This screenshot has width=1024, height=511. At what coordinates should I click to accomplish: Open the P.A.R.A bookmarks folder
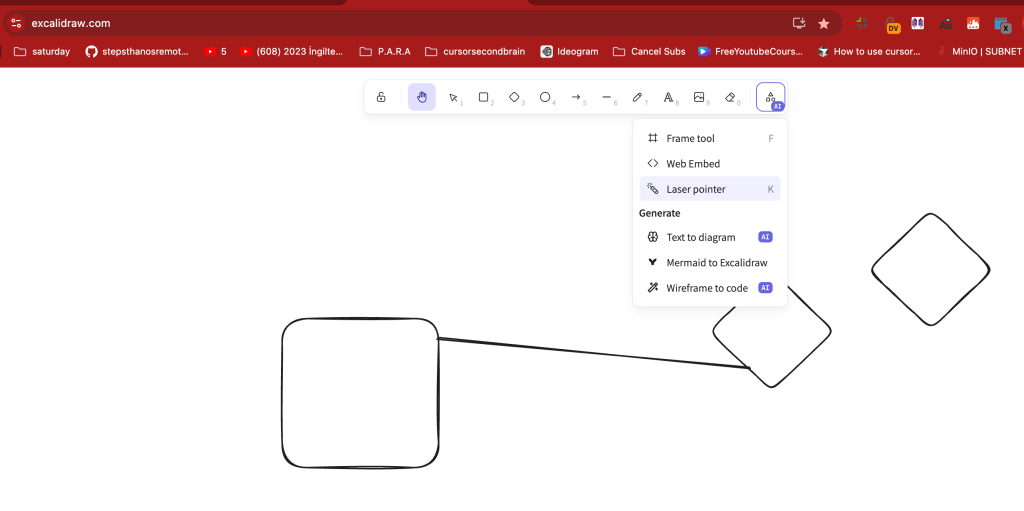pos(385,52)
